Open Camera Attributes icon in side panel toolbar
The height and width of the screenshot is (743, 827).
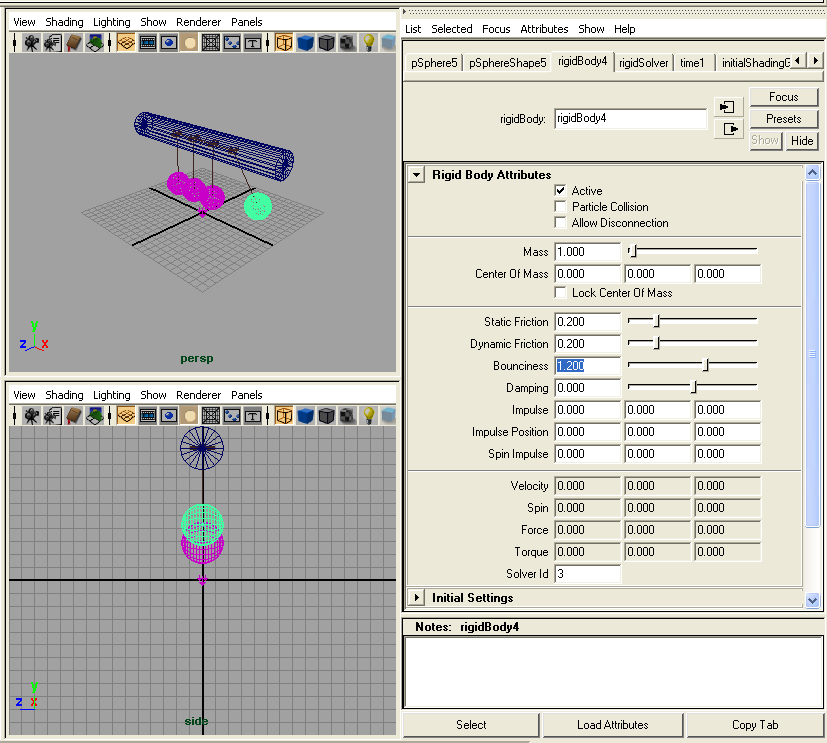52,416
